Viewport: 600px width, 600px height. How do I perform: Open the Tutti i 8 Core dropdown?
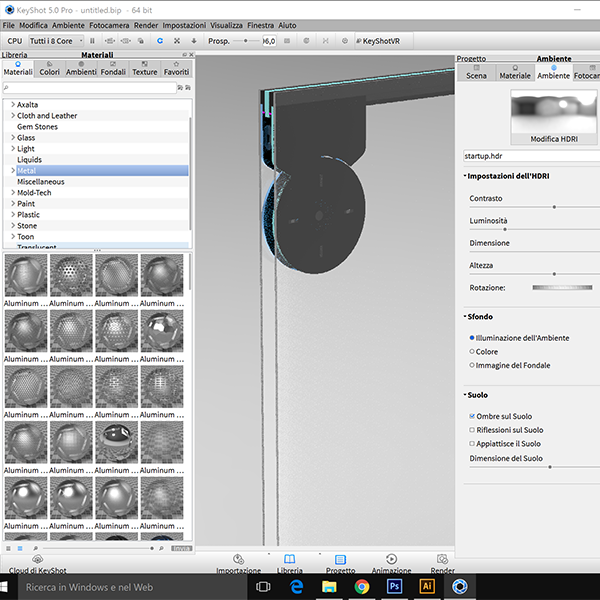(x=57, y=41)
